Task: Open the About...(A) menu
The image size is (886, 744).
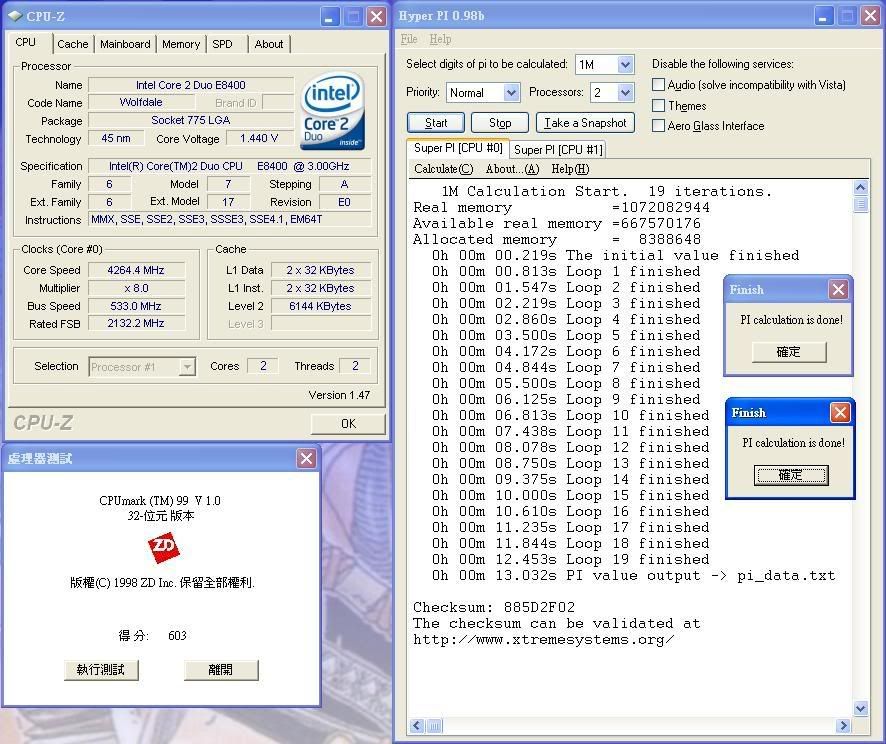Action: pos(513,169)
